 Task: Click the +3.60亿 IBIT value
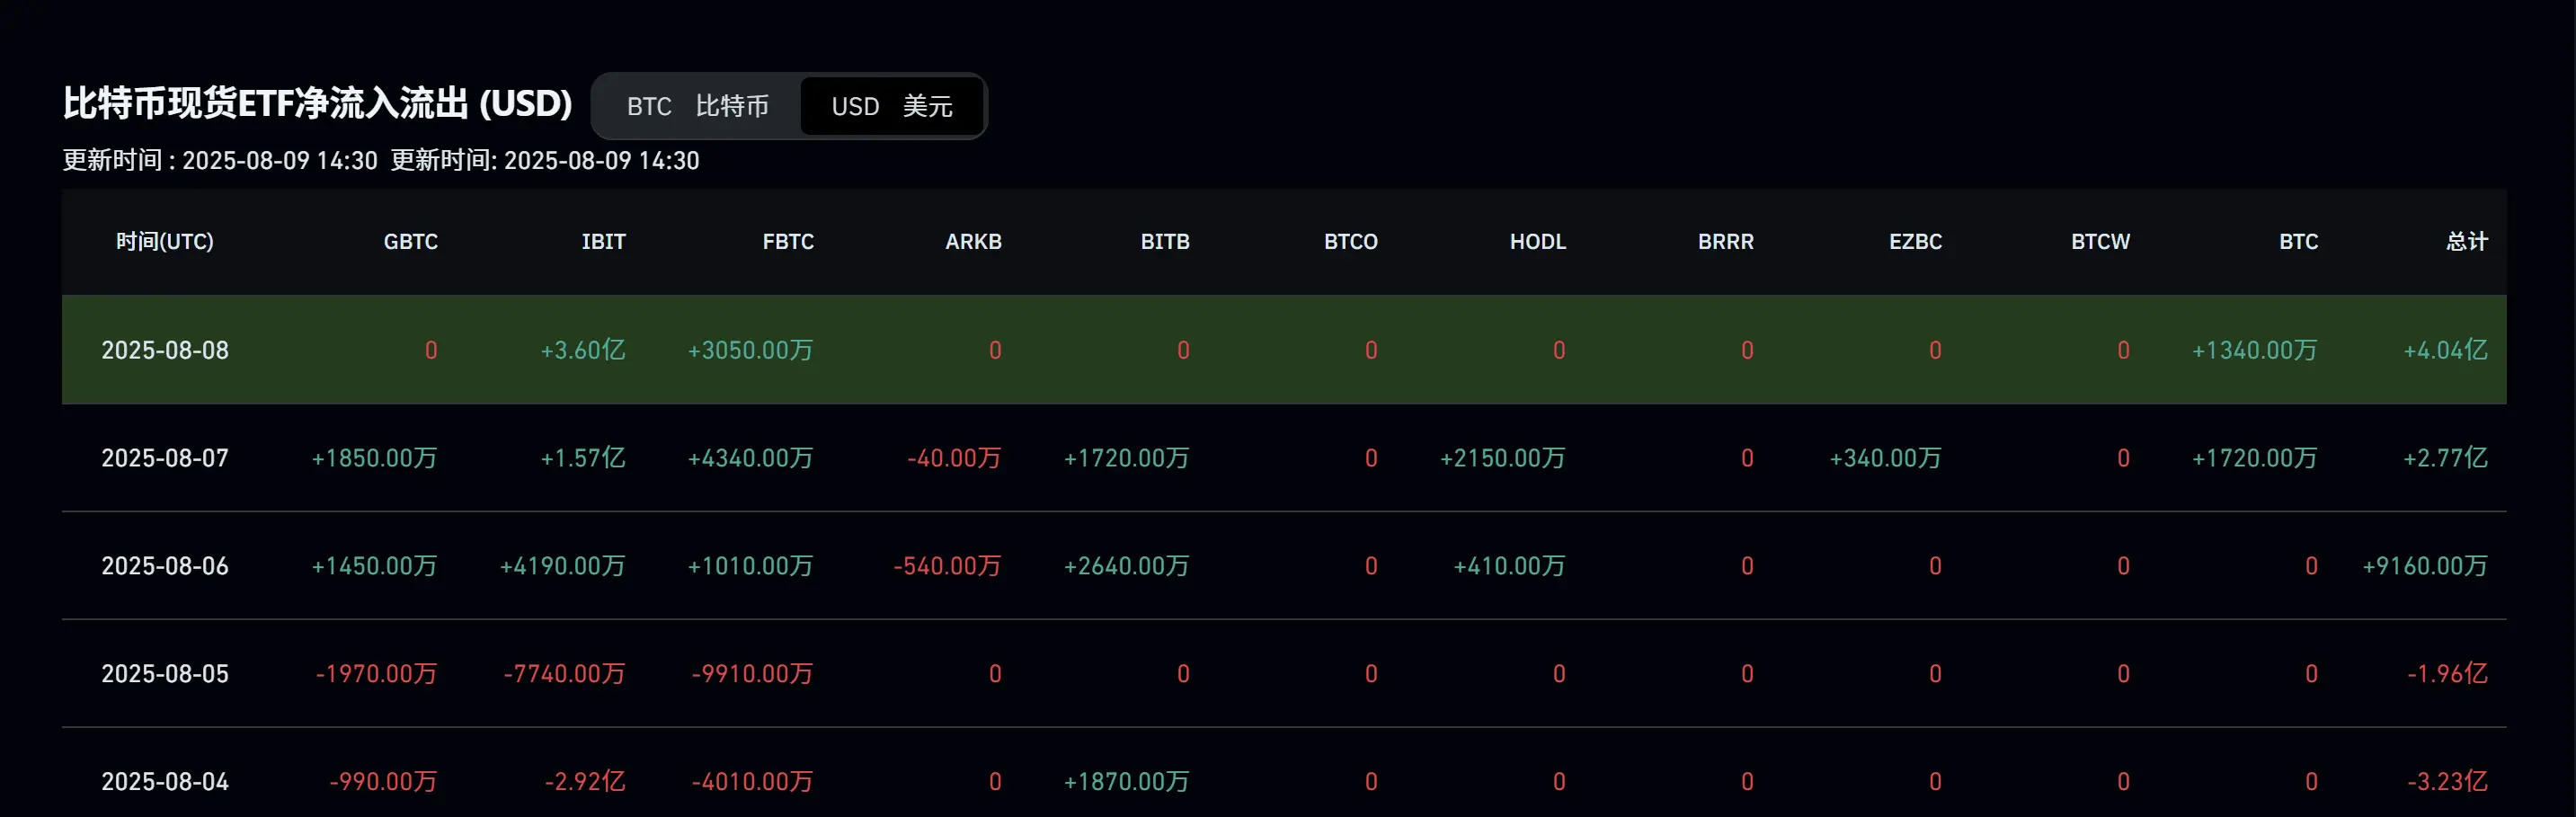pyautogui.click(x=583, y=350)
